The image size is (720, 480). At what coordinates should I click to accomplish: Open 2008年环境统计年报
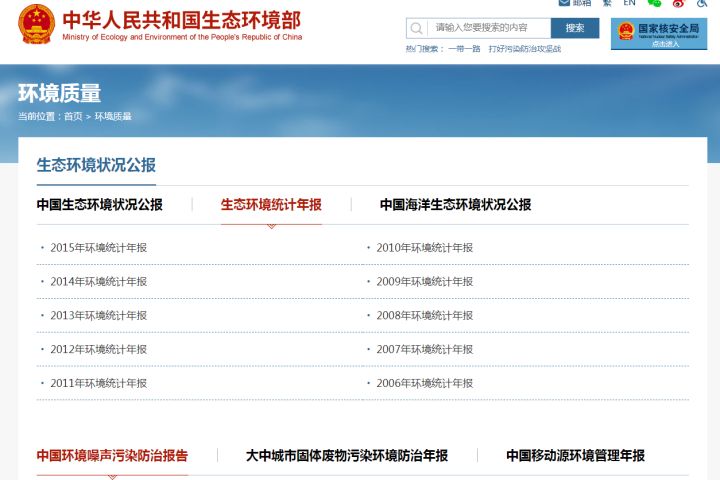[425, 316]
